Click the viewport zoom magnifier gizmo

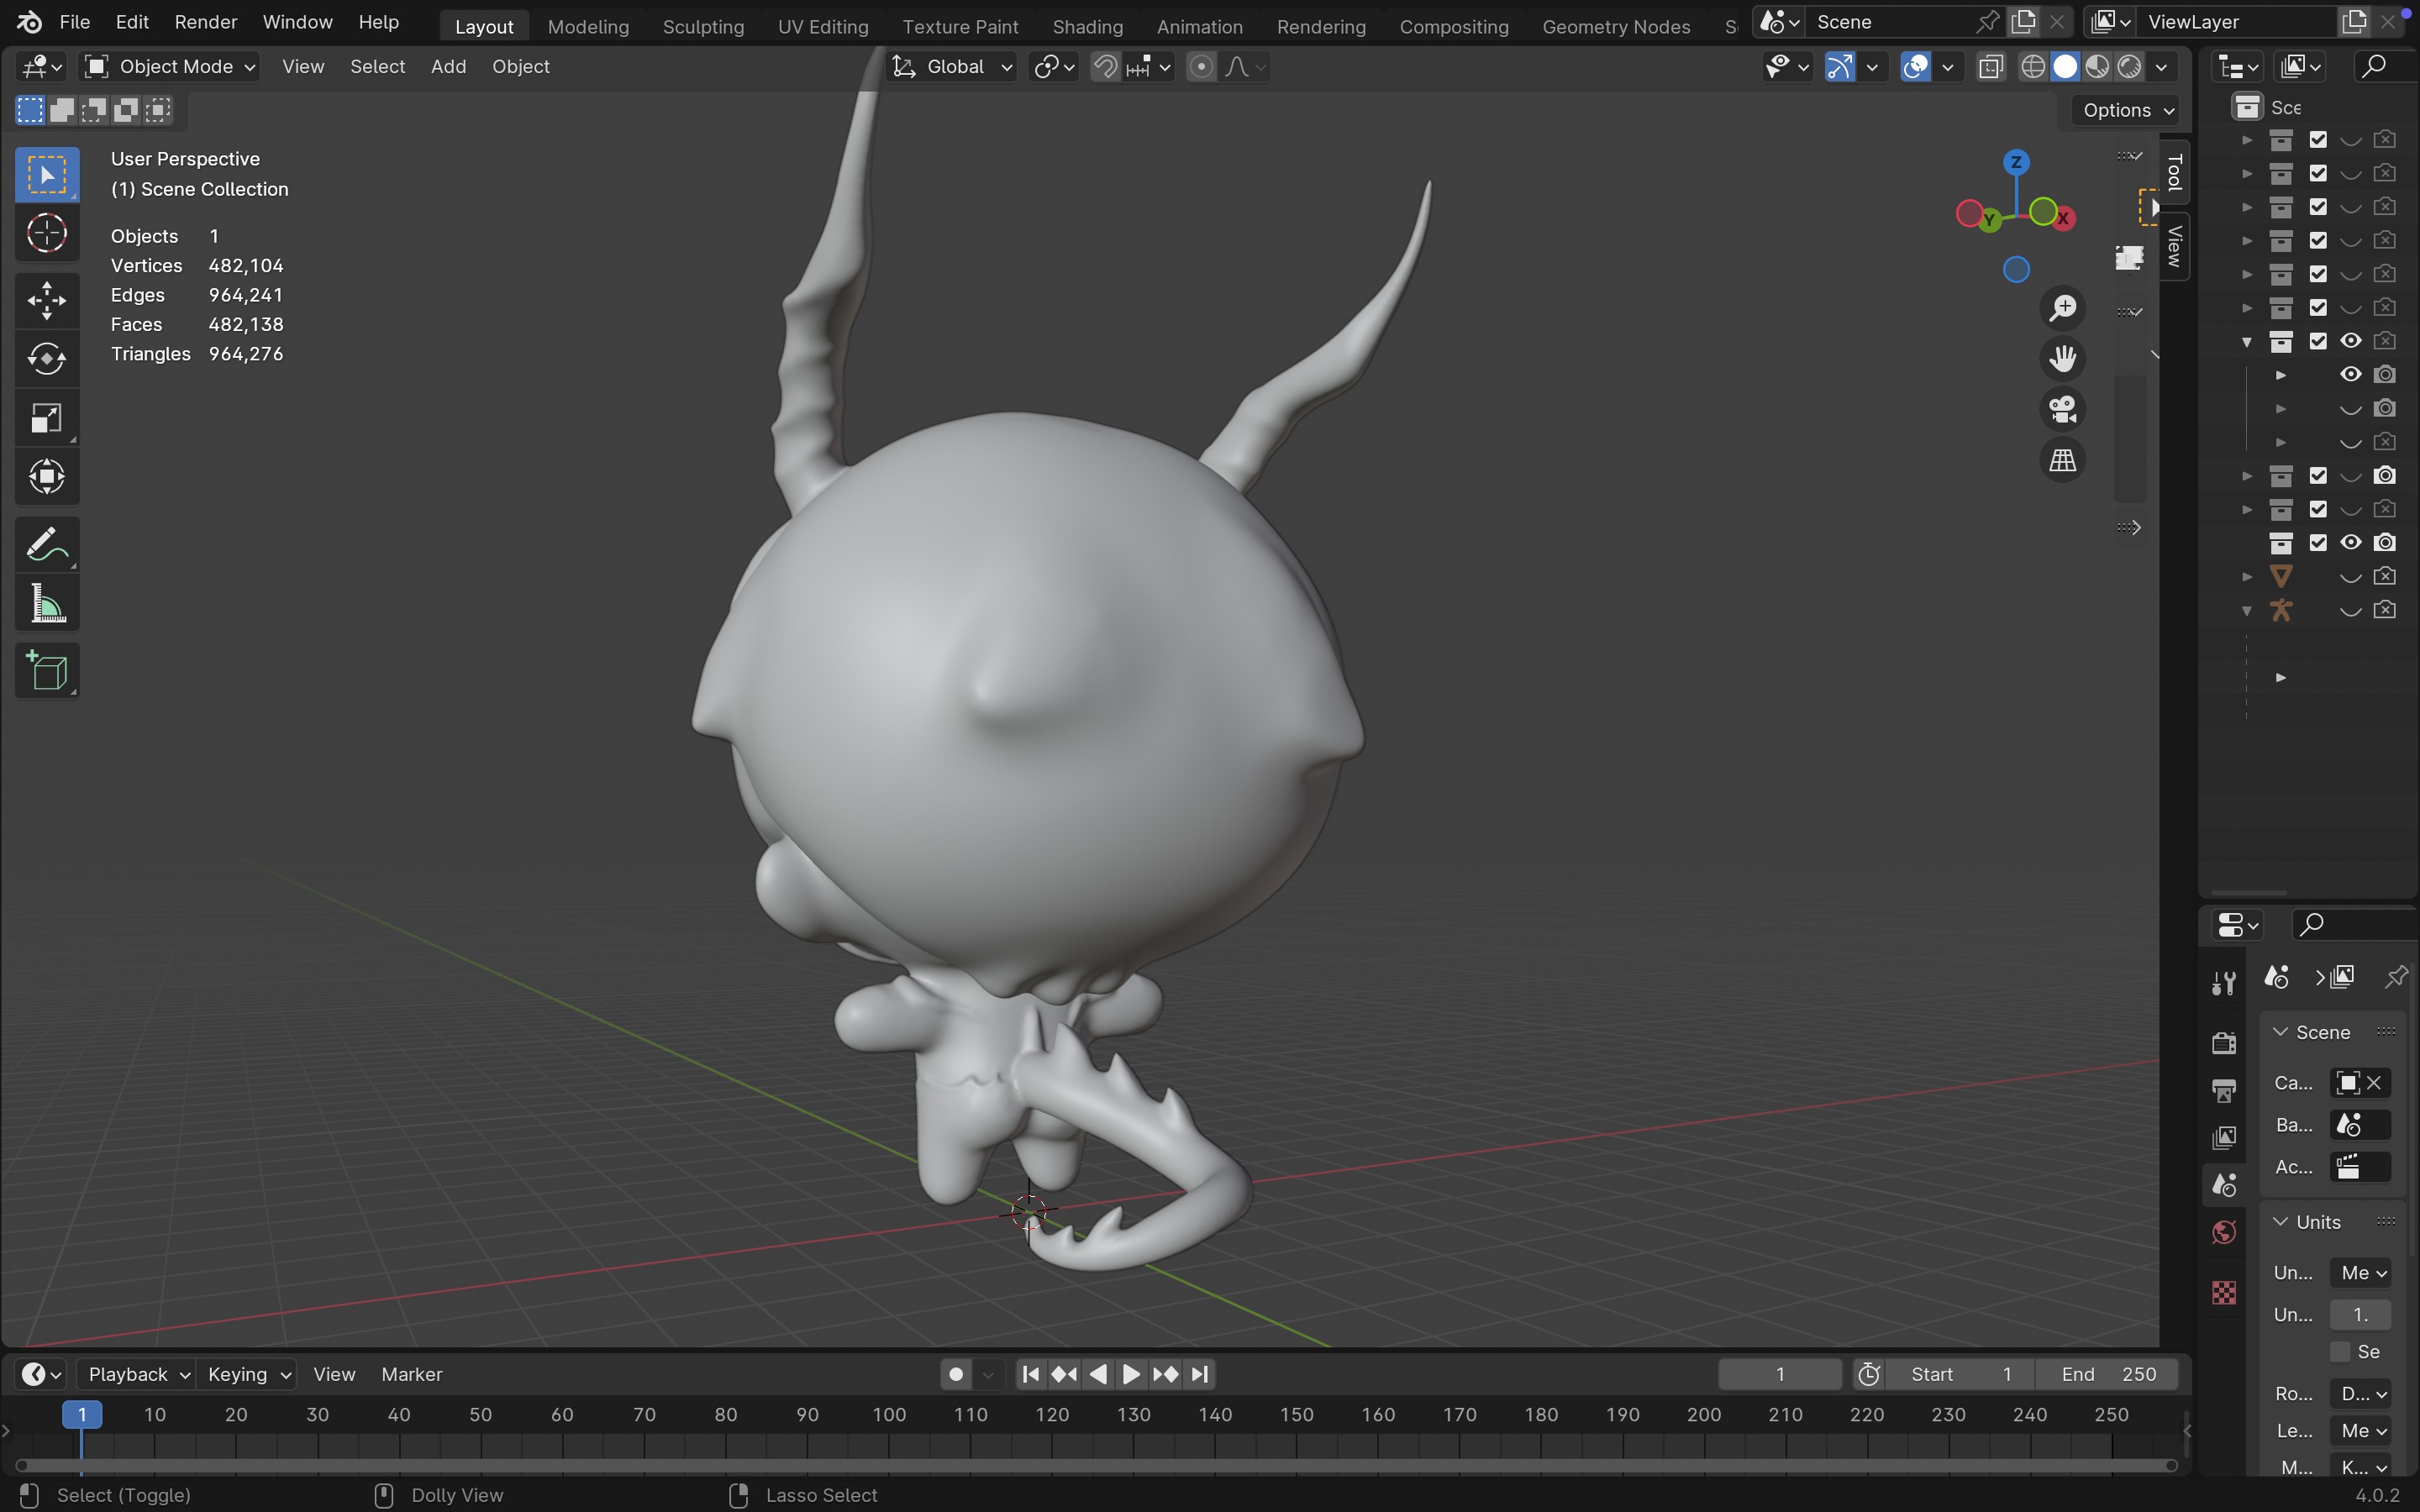[2063, 308]
